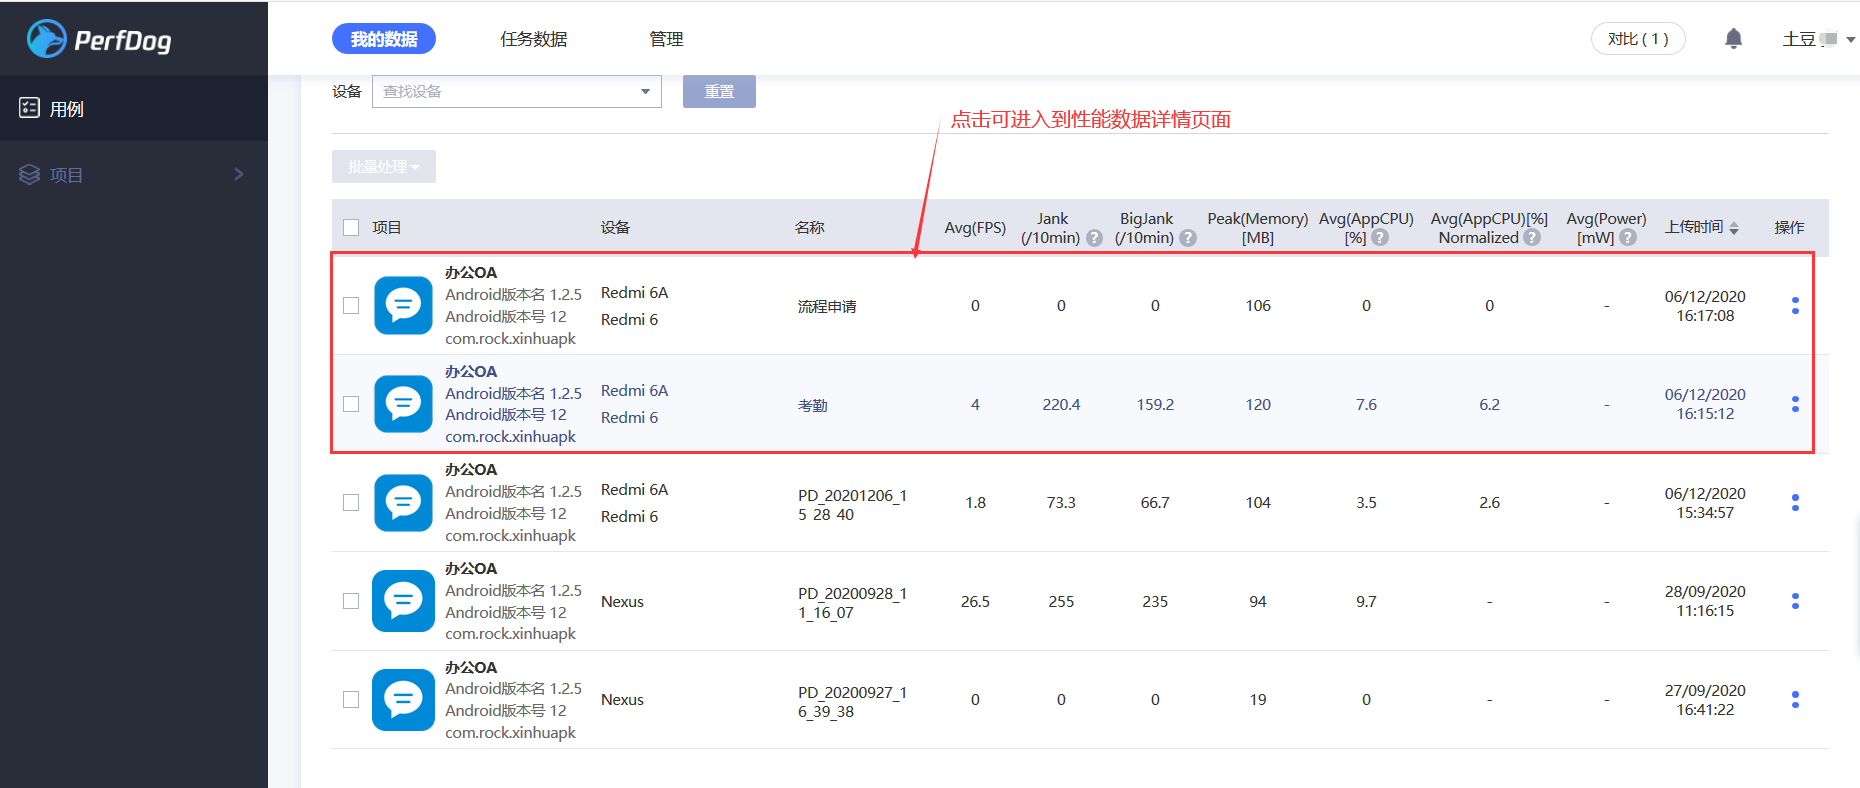Click the 对比 (1) compare button
The height and width of the screenshot is (788, 1860).
tap(1637, 39)
